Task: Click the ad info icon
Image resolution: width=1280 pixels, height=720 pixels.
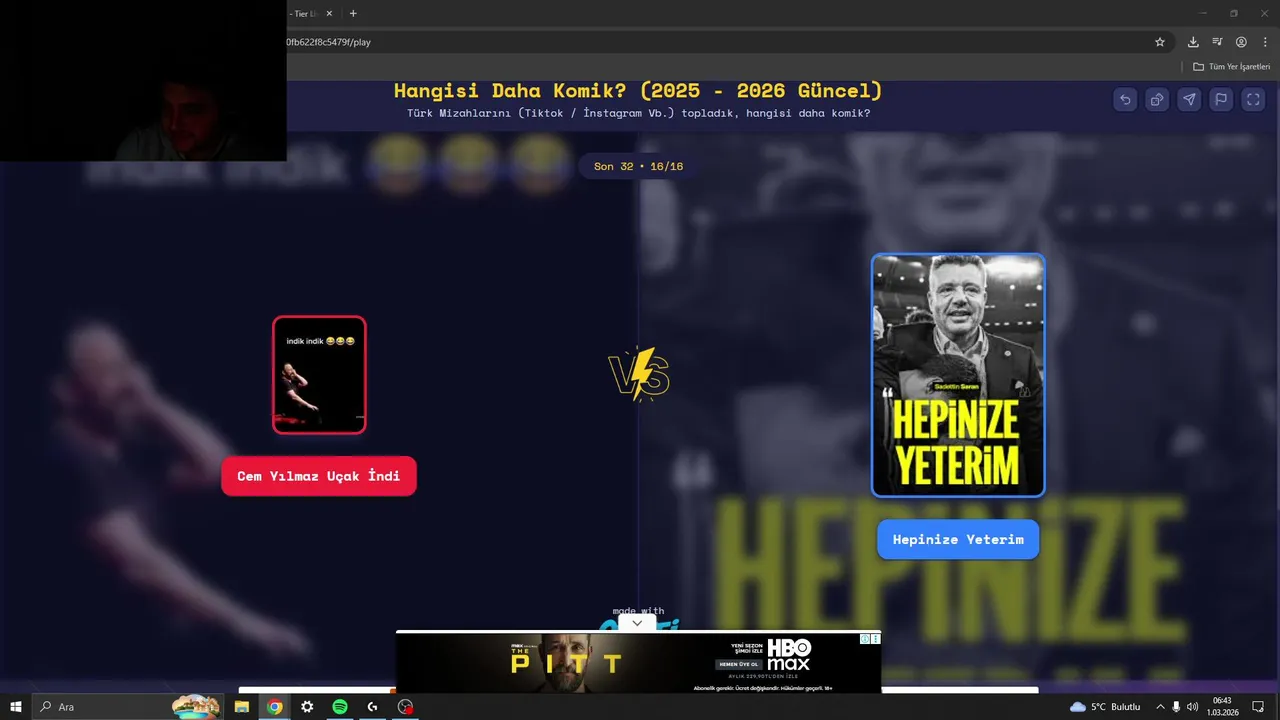Action: coord(866,639)
